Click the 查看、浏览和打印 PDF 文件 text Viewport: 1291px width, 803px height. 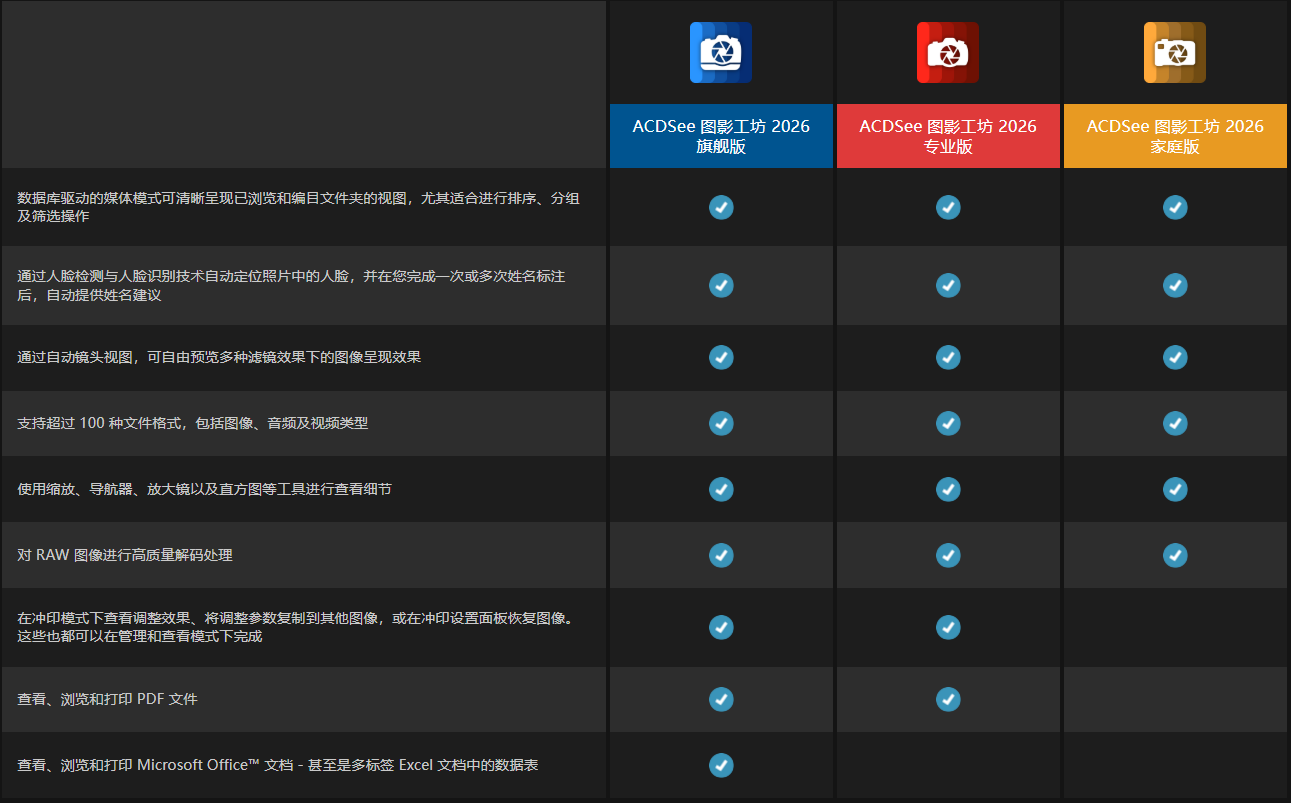tap(107, 699)
